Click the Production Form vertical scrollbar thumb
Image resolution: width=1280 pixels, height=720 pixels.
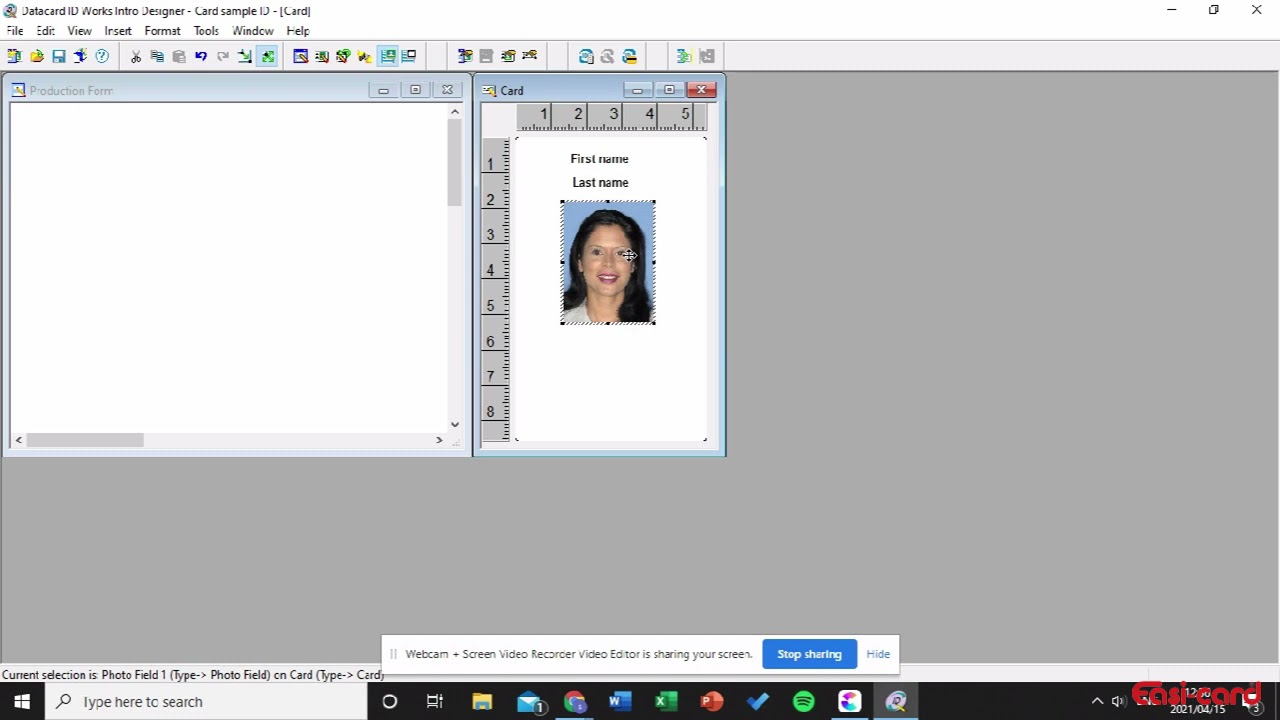pyautogui.click(x=455, y=164)
